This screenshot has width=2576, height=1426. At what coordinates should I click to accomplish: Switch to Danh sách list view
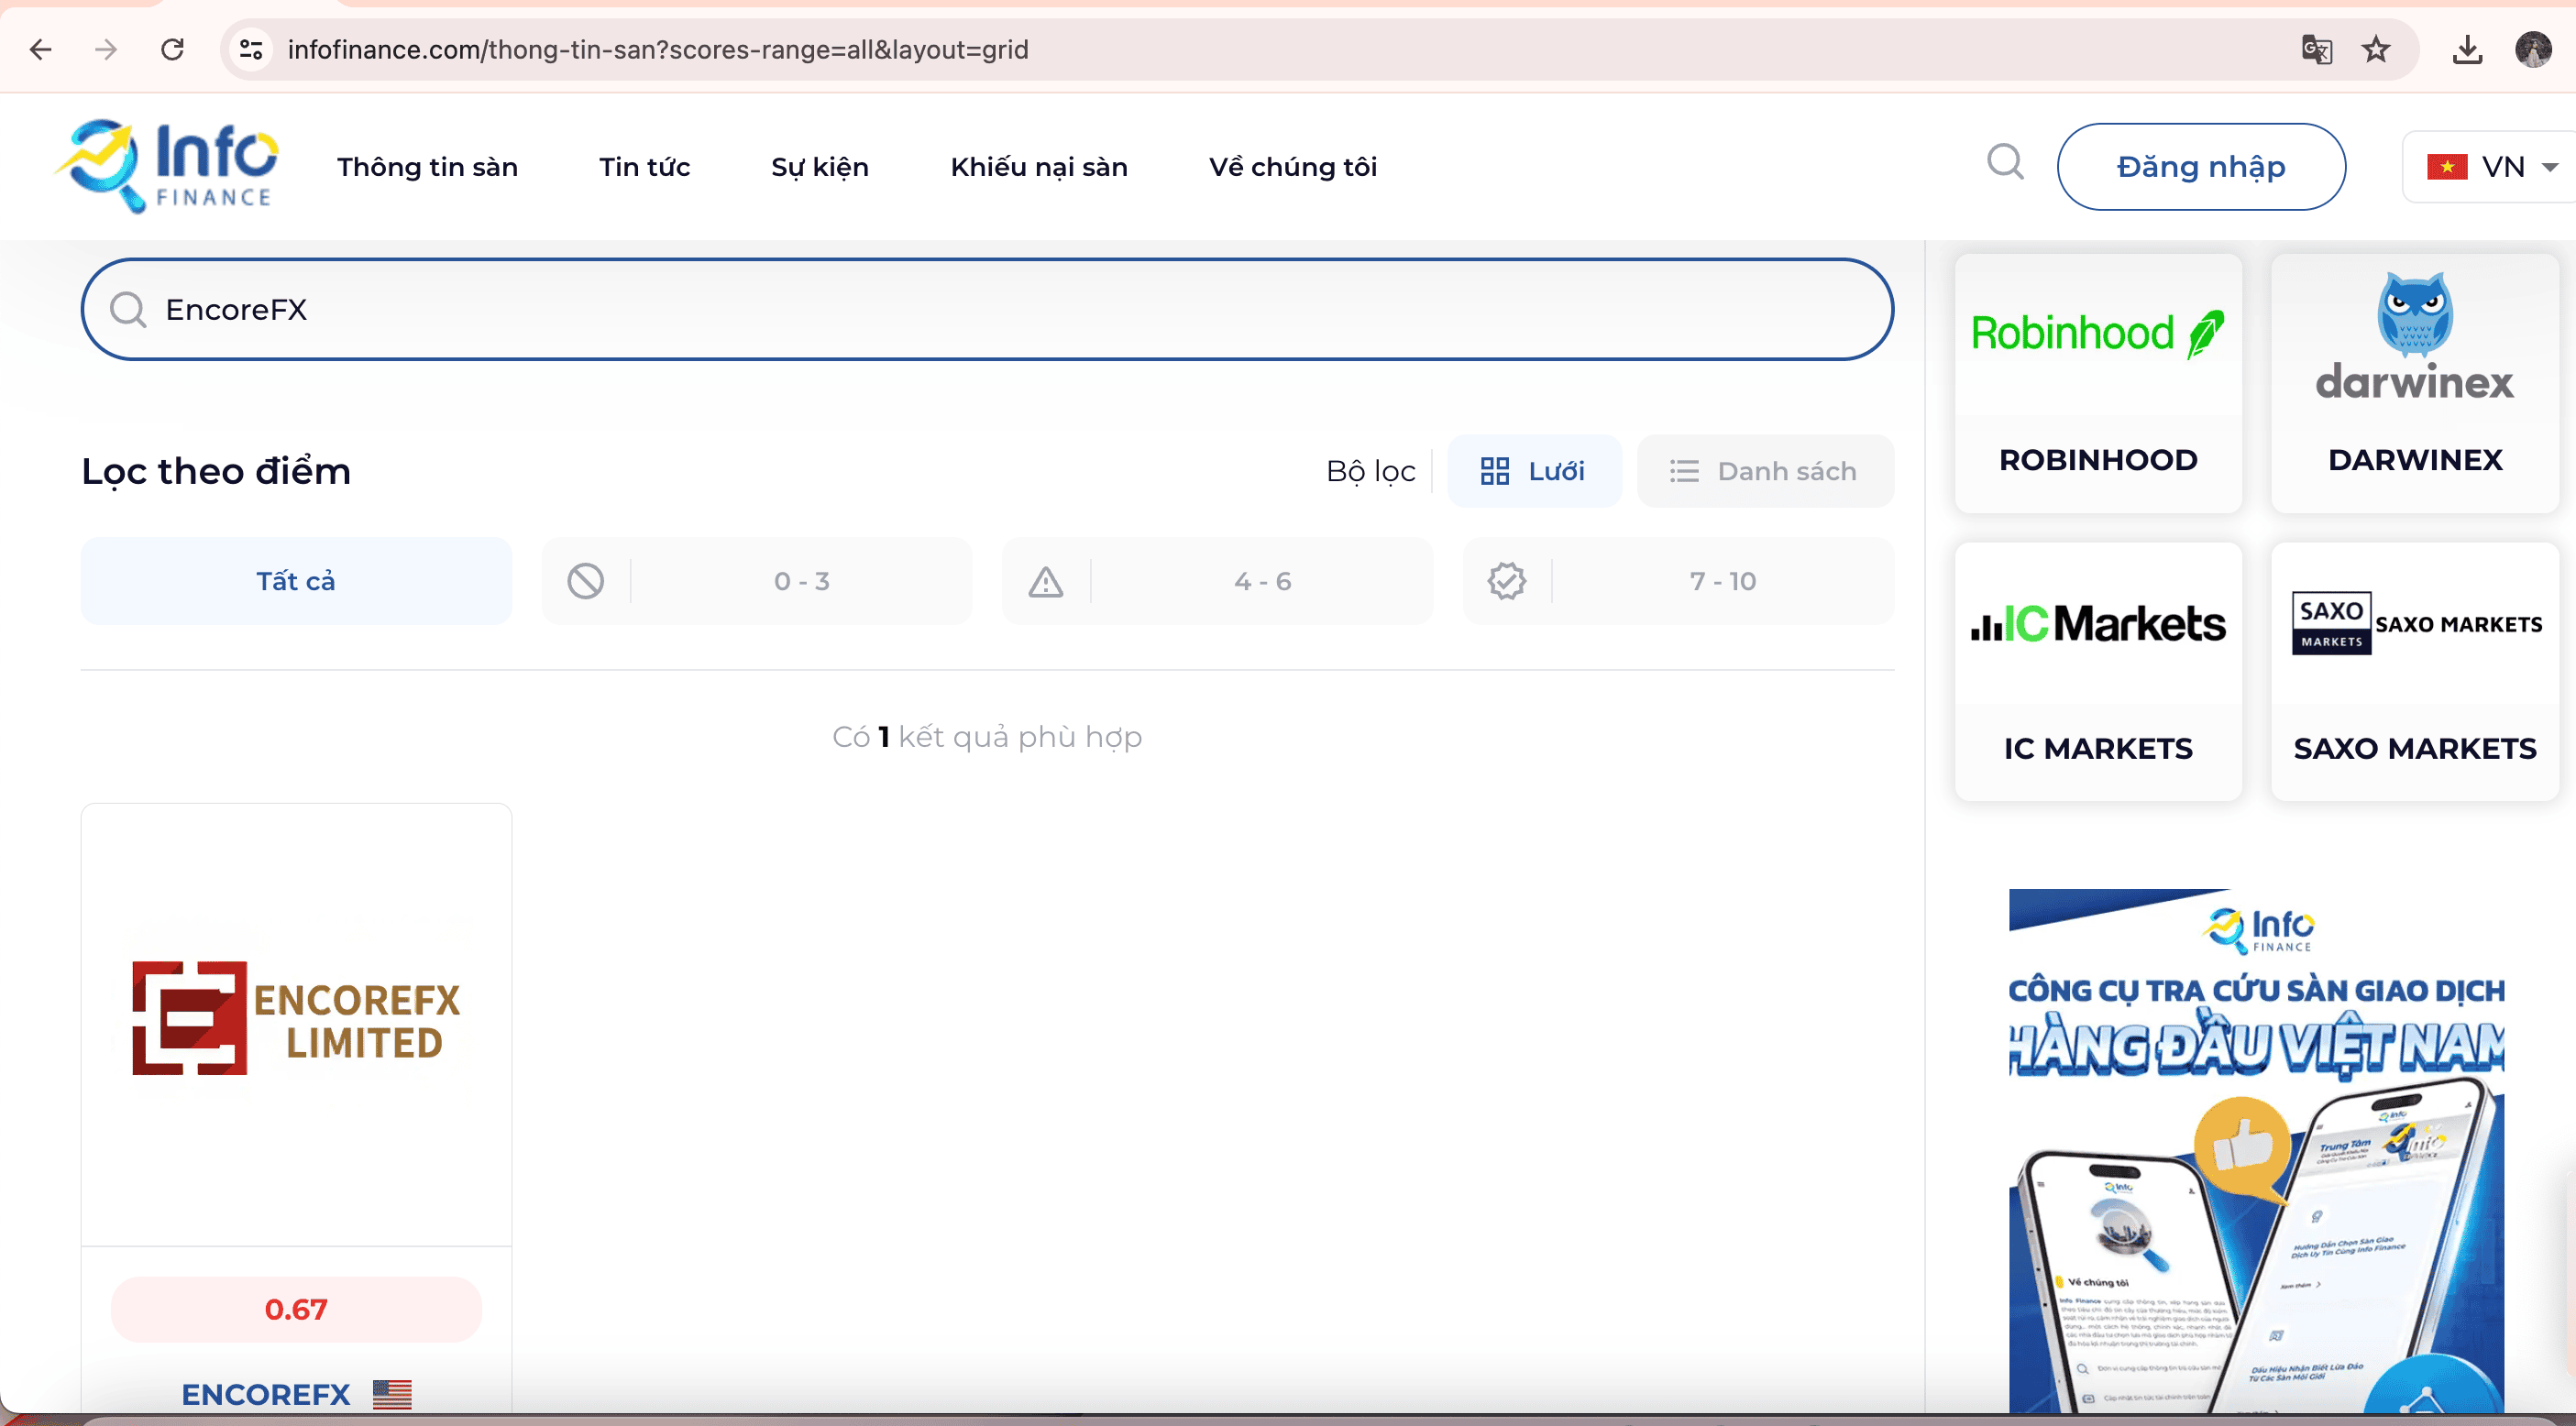1765,471
